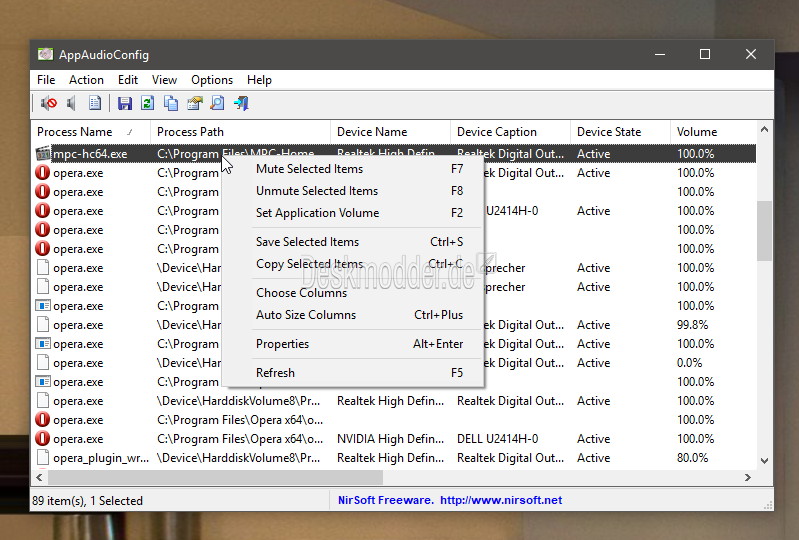Click vertical scrollbar up arrow
The width and height of the screenshot is (799, 540).
click(764, 129)
